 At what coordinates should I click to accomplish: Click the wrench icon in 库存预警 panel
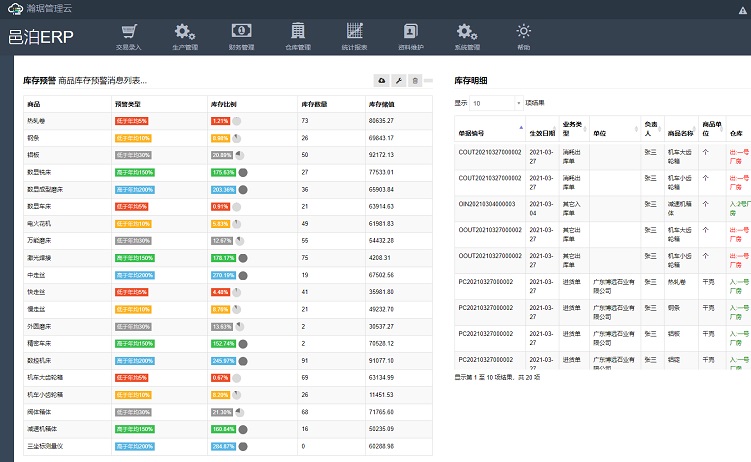(x=398, y=80)
